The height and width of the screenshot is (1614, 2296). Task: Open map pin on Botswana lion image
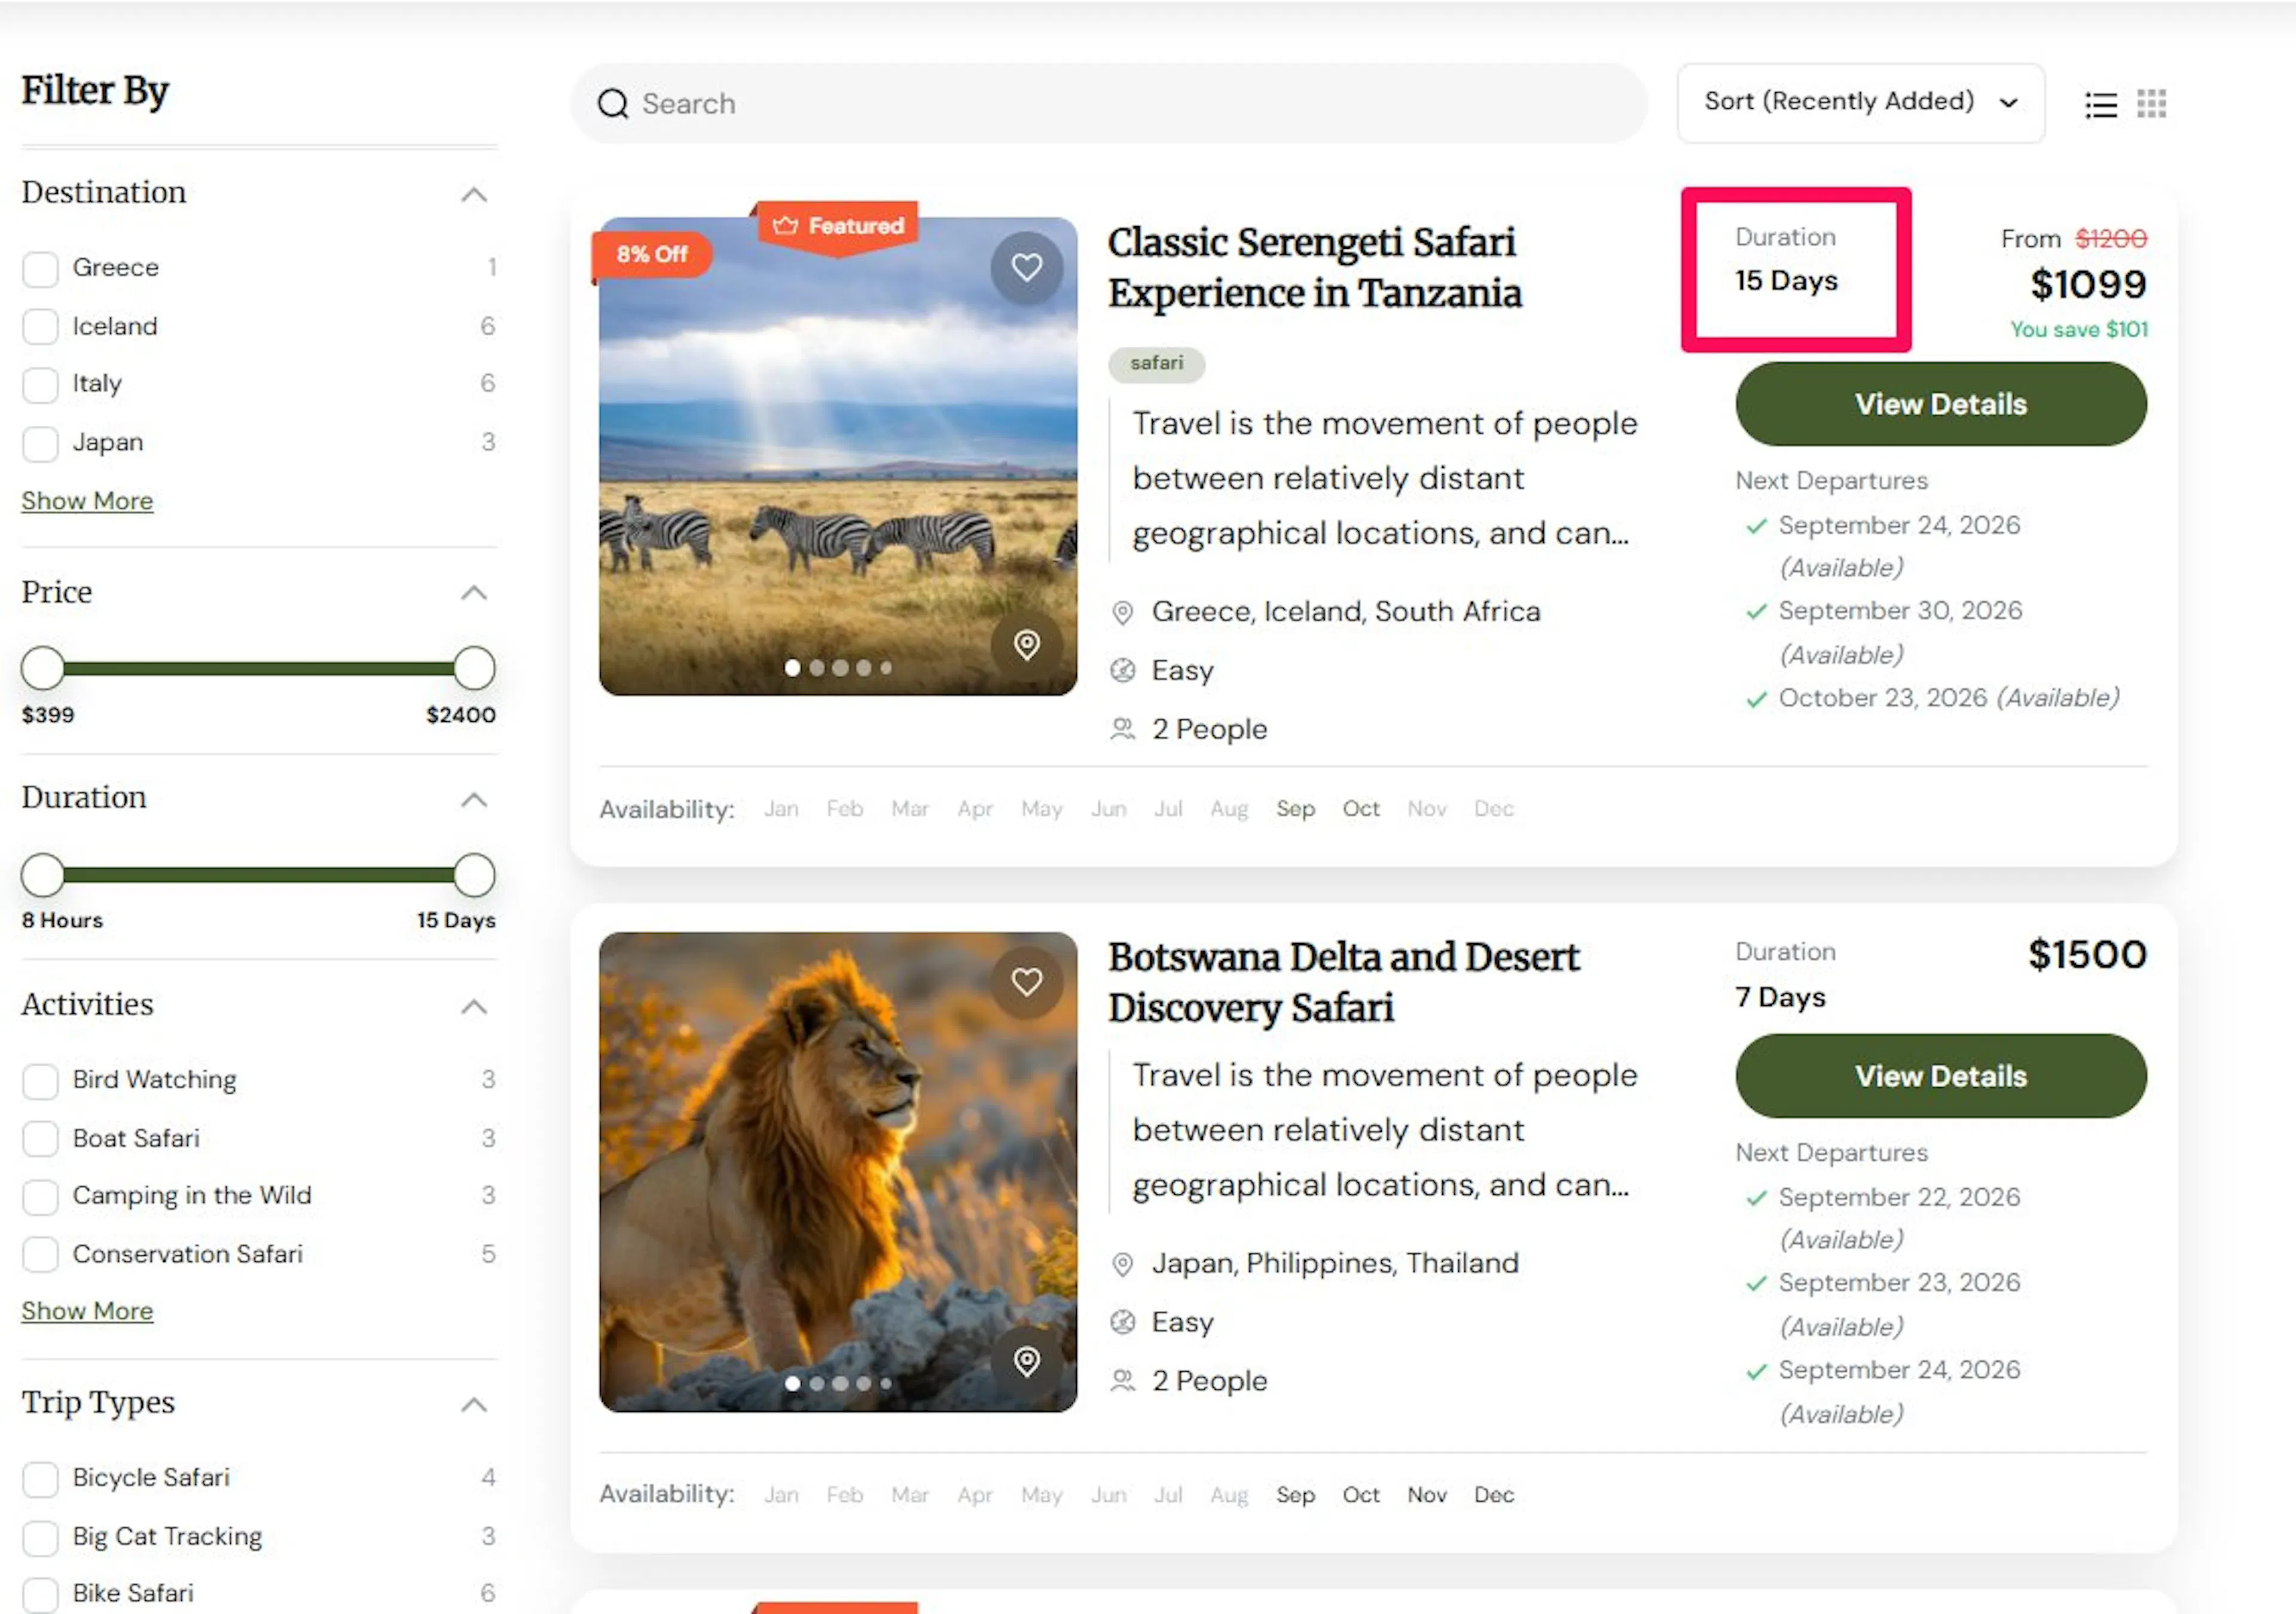coord(1026,1361)
